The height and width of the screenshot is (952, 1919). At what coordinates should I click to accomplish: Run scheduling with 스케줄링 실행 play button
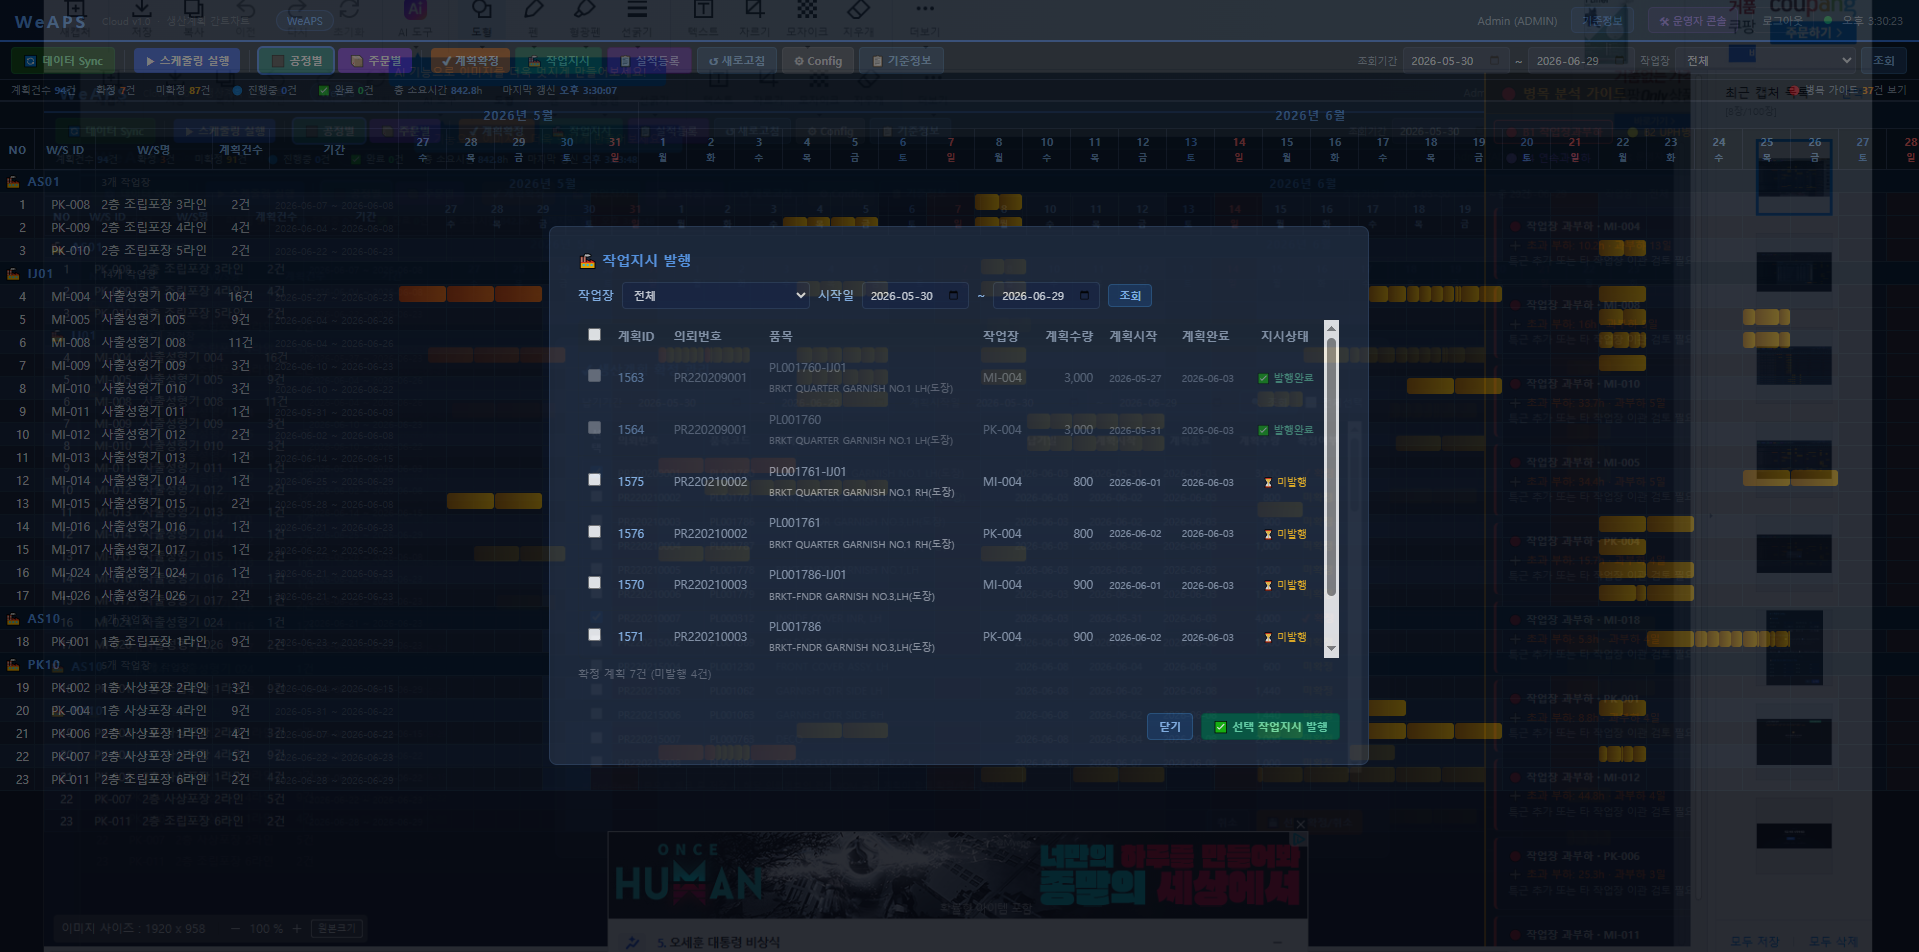click(x=187, y=61)
